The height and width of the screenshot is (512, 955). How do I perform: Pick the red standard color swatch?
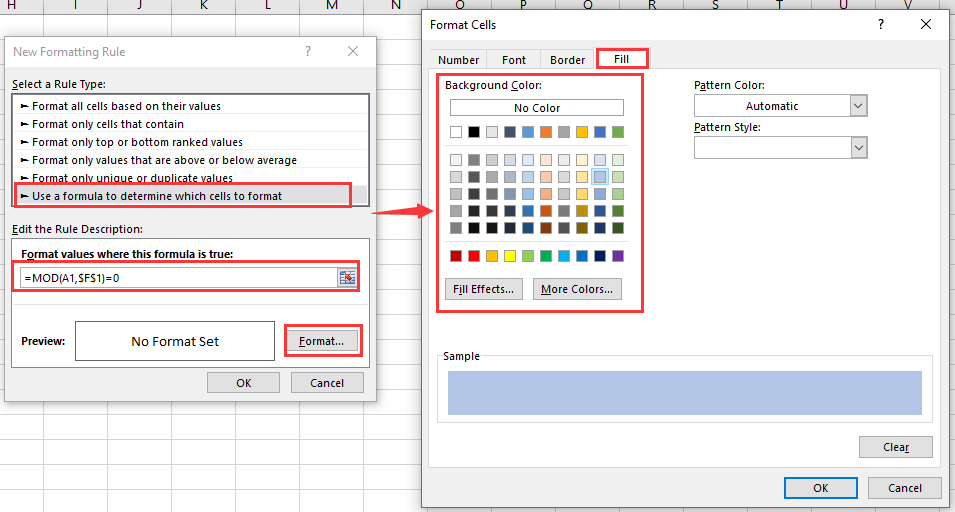point(474,256)
